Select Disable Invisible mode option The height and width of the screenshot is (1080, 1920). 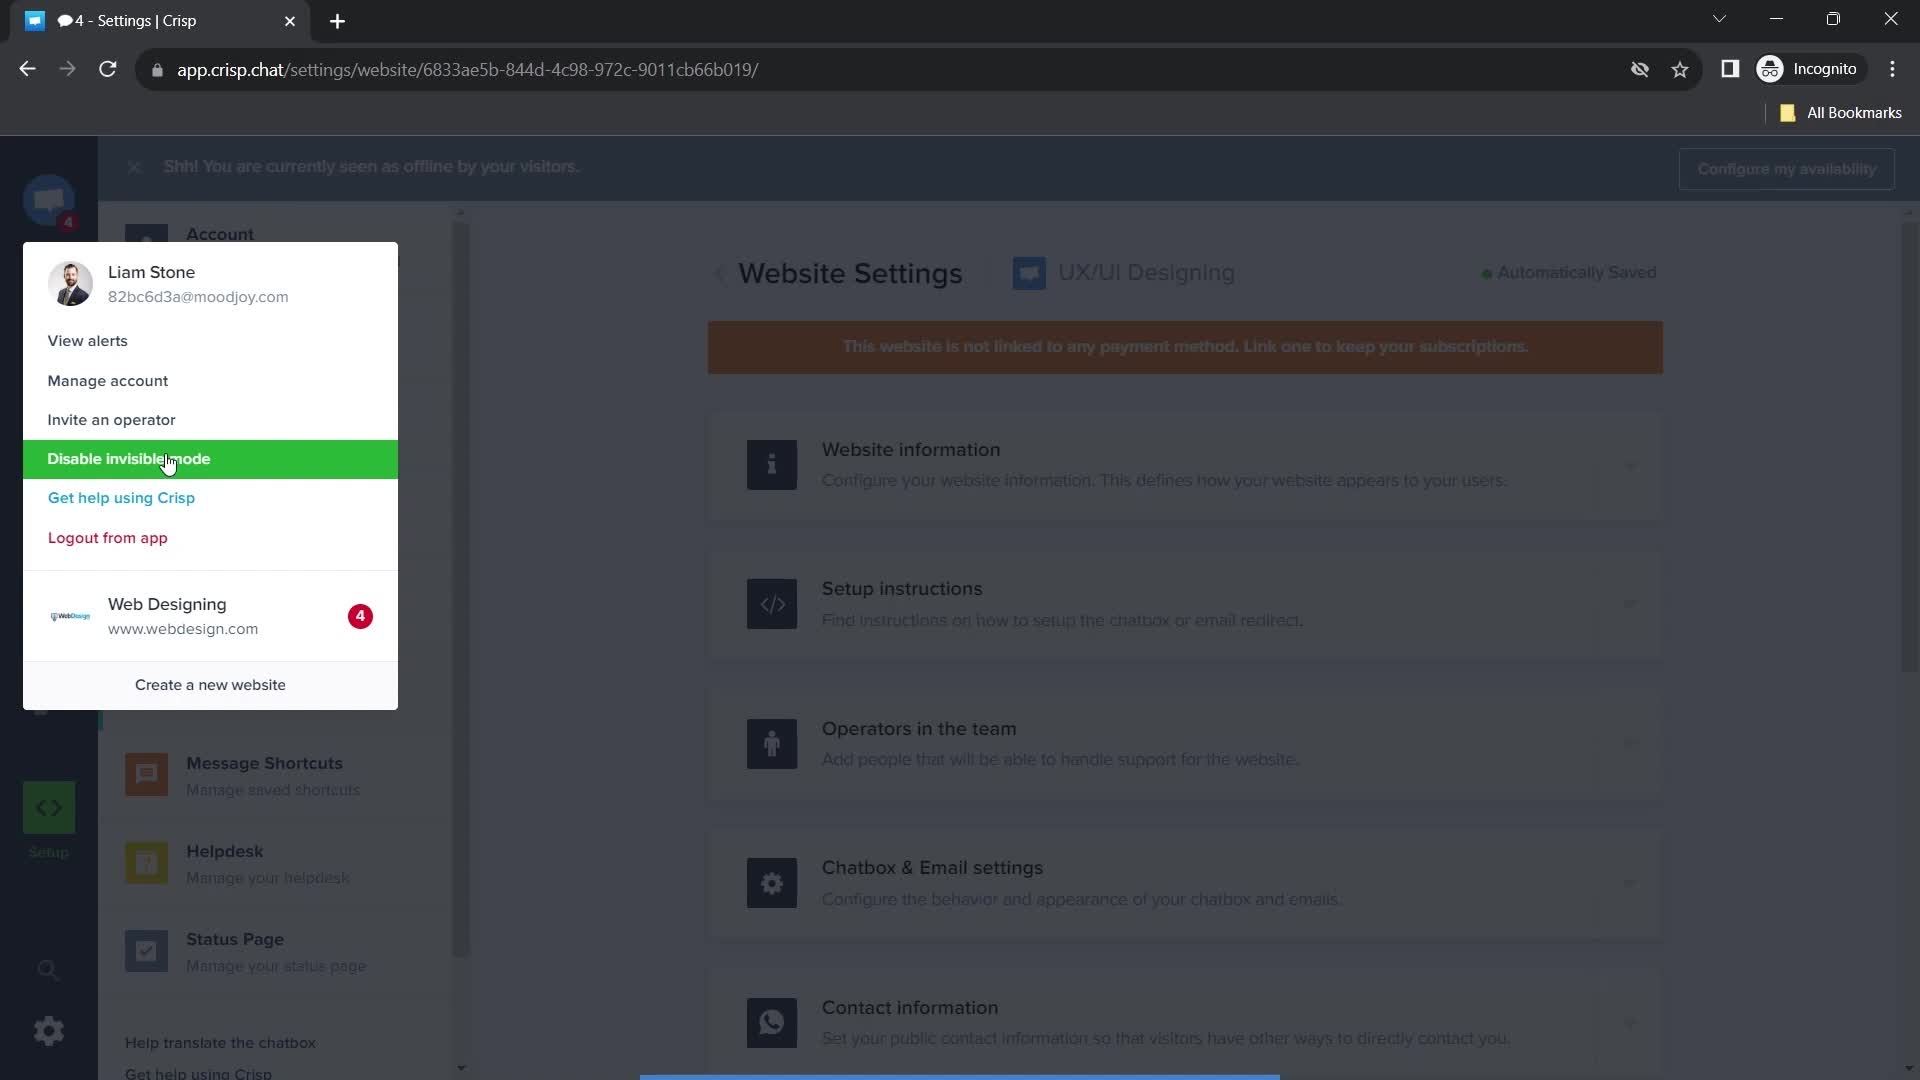(211, 460)
